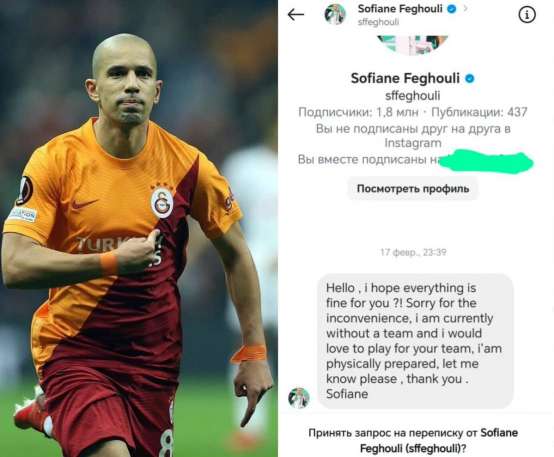Tap the Подписчики 1,8 млн follower count
The image size is (554, 457).
point(358,112)
